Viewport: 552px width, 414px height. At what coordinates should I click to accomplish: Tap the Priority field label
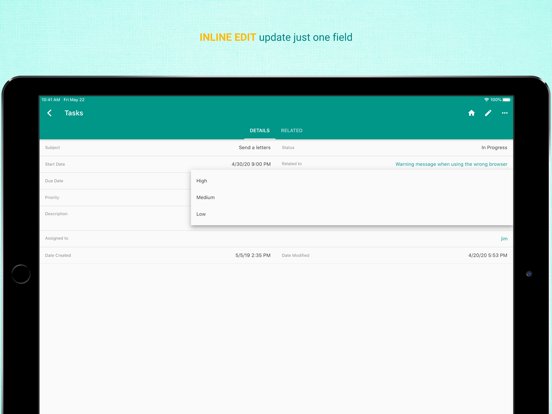(52, 197)
